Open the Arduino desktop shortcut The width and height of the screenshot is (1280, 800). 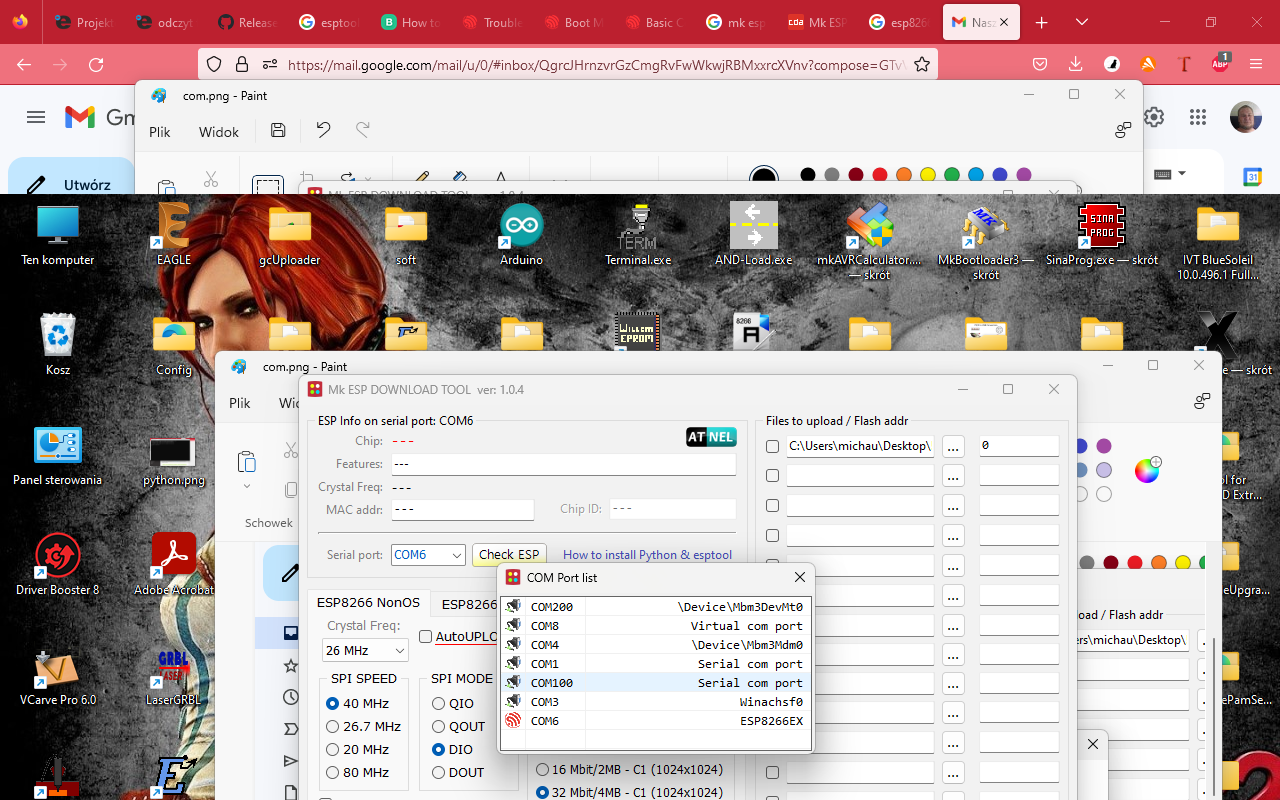pyautogui.click(x=521, y=234)
